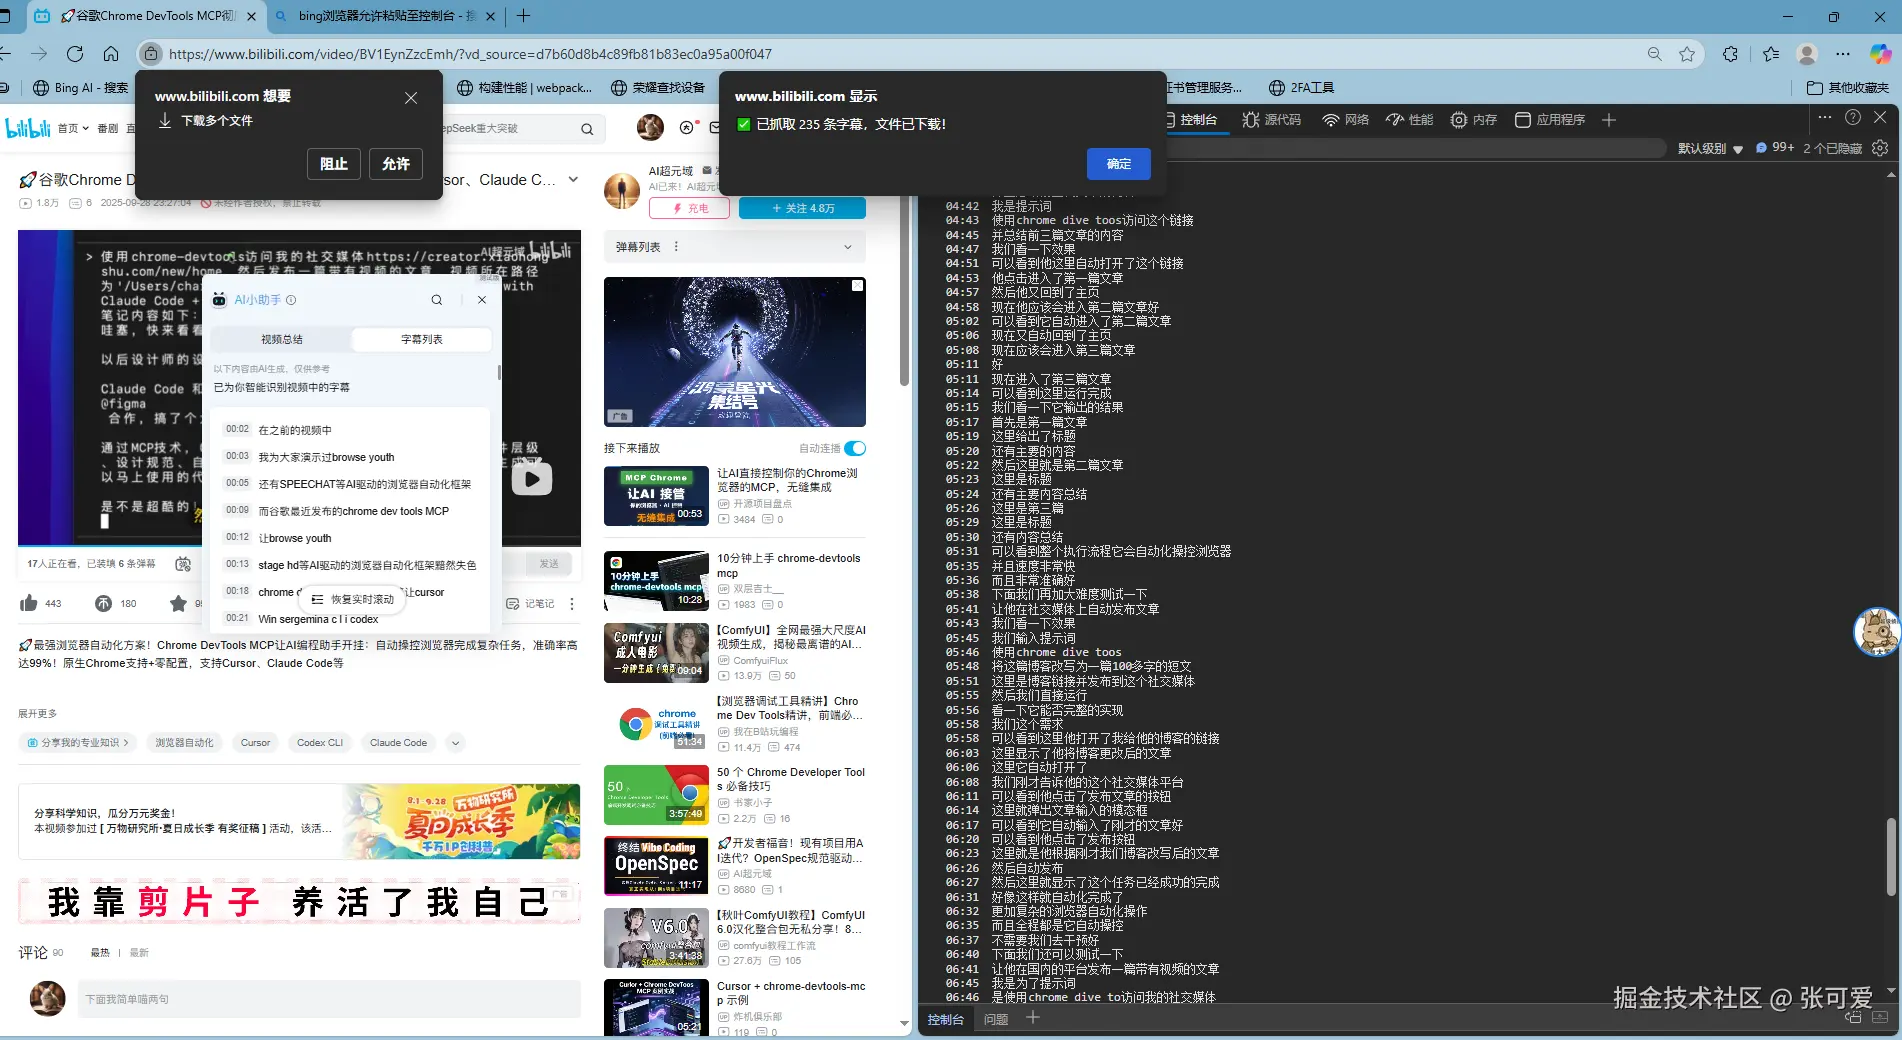Screen dimensions: 1902x1040
Task: Open the 弹幕列表 options menu dots
Action: (676, 247)
